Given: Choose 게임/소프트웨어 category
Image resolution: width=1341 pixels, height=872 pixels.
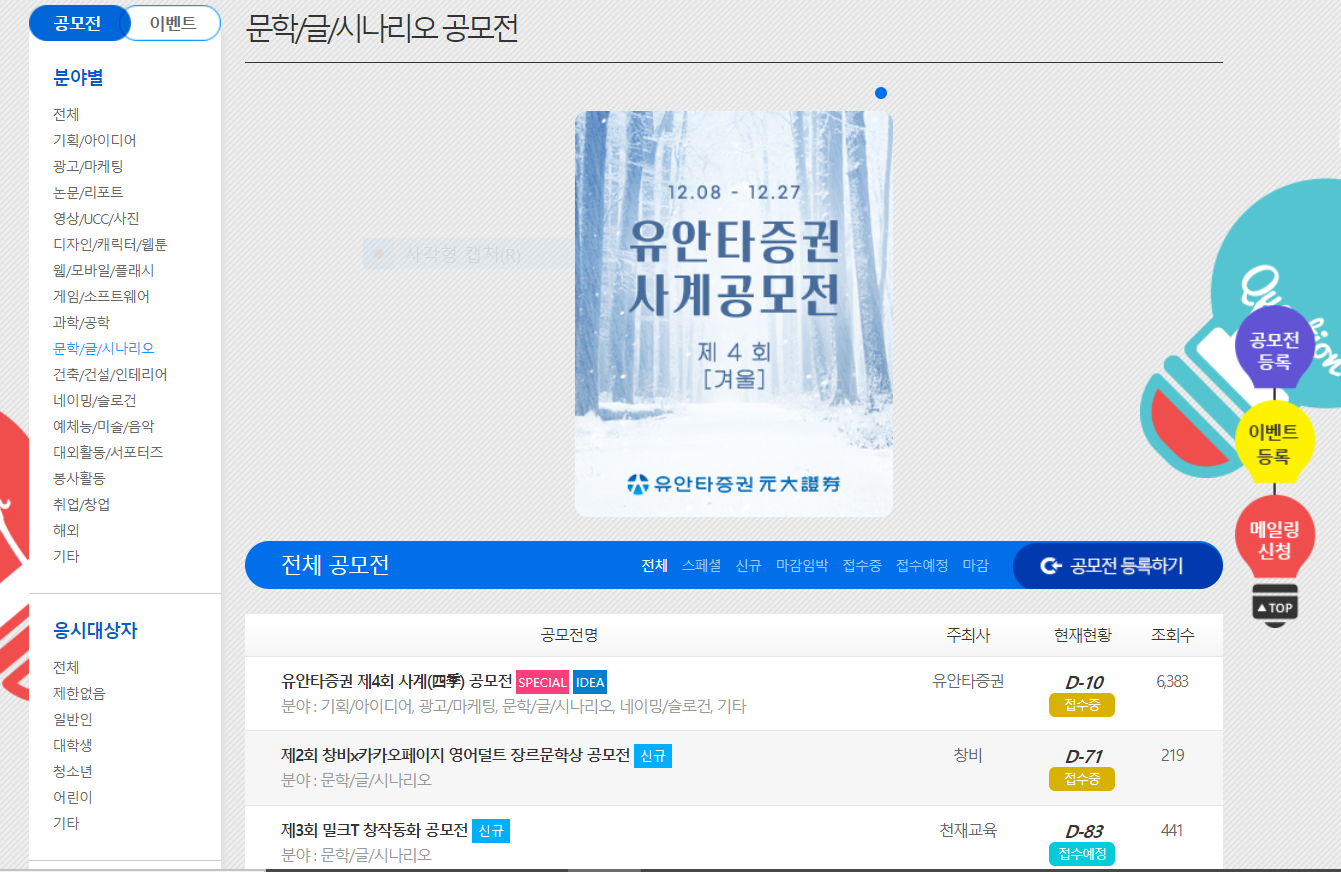Looking at the screenshot, I should coord(102,296).
